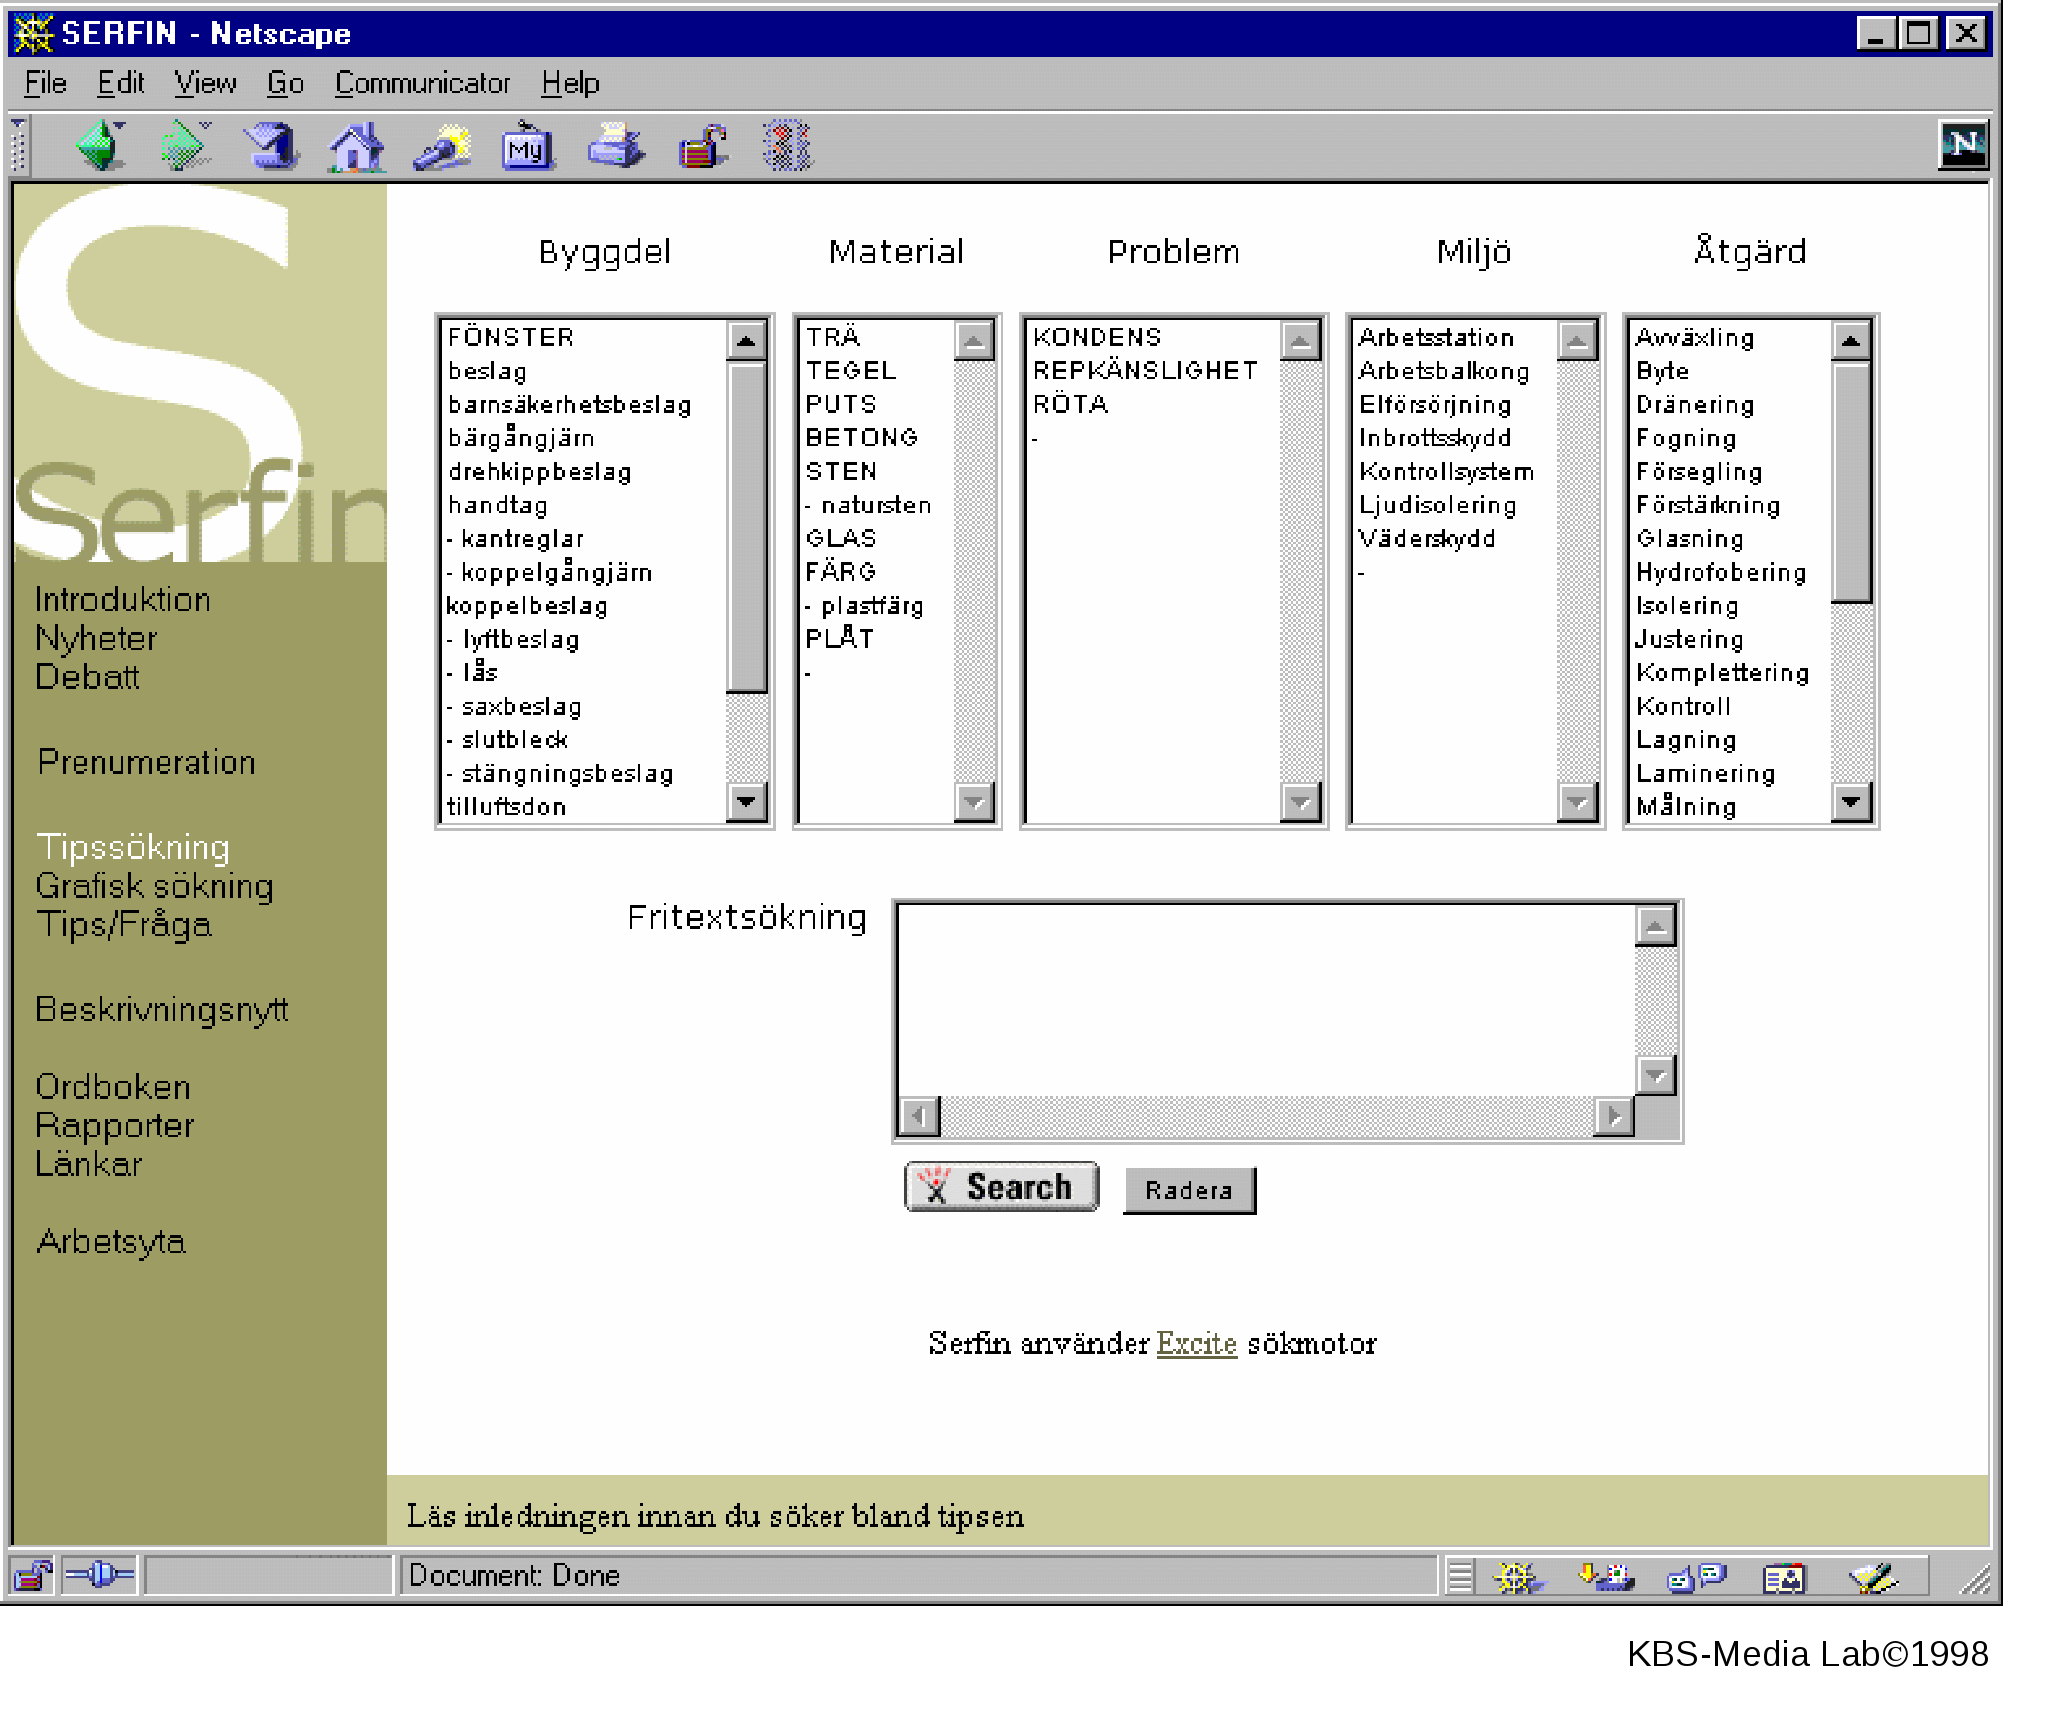Open Beskrivningsnytt sidebar link

pos(161,1010)
